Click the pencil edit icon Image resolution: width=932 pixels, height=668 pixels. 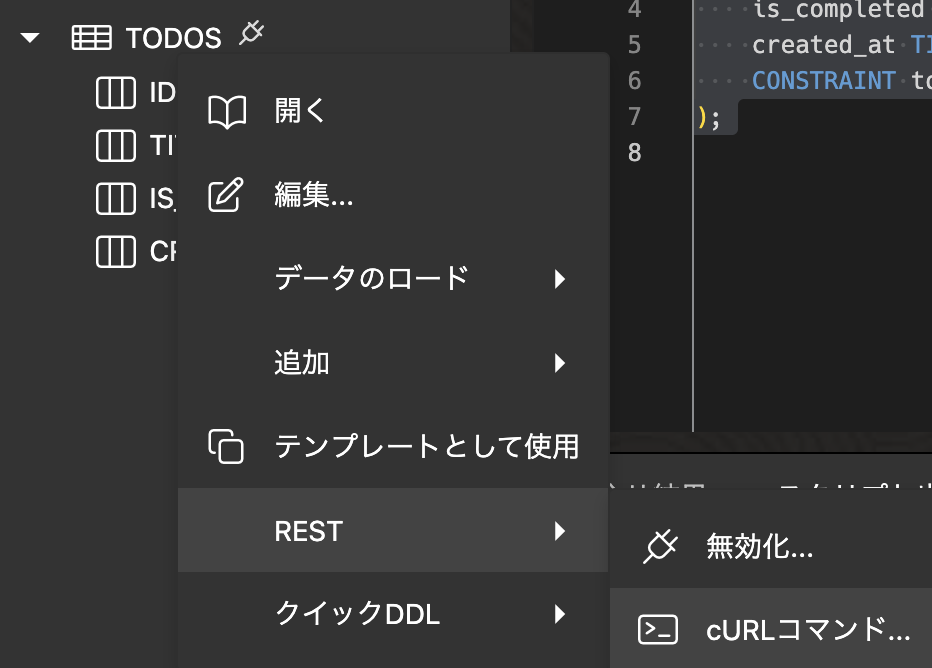(x=226, y=194)
